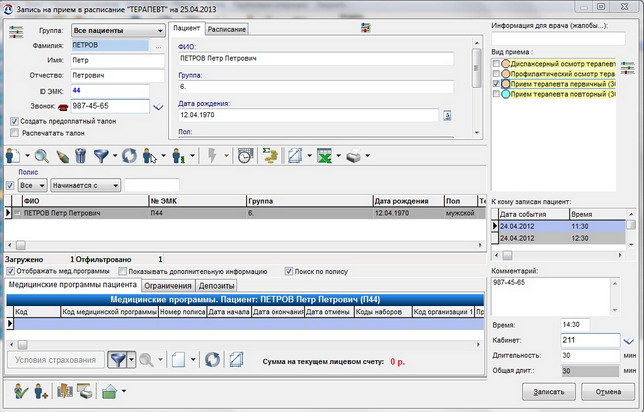
Task: Click the layout pages icon in patient toolbar
Action: click(x=295, y=156)
